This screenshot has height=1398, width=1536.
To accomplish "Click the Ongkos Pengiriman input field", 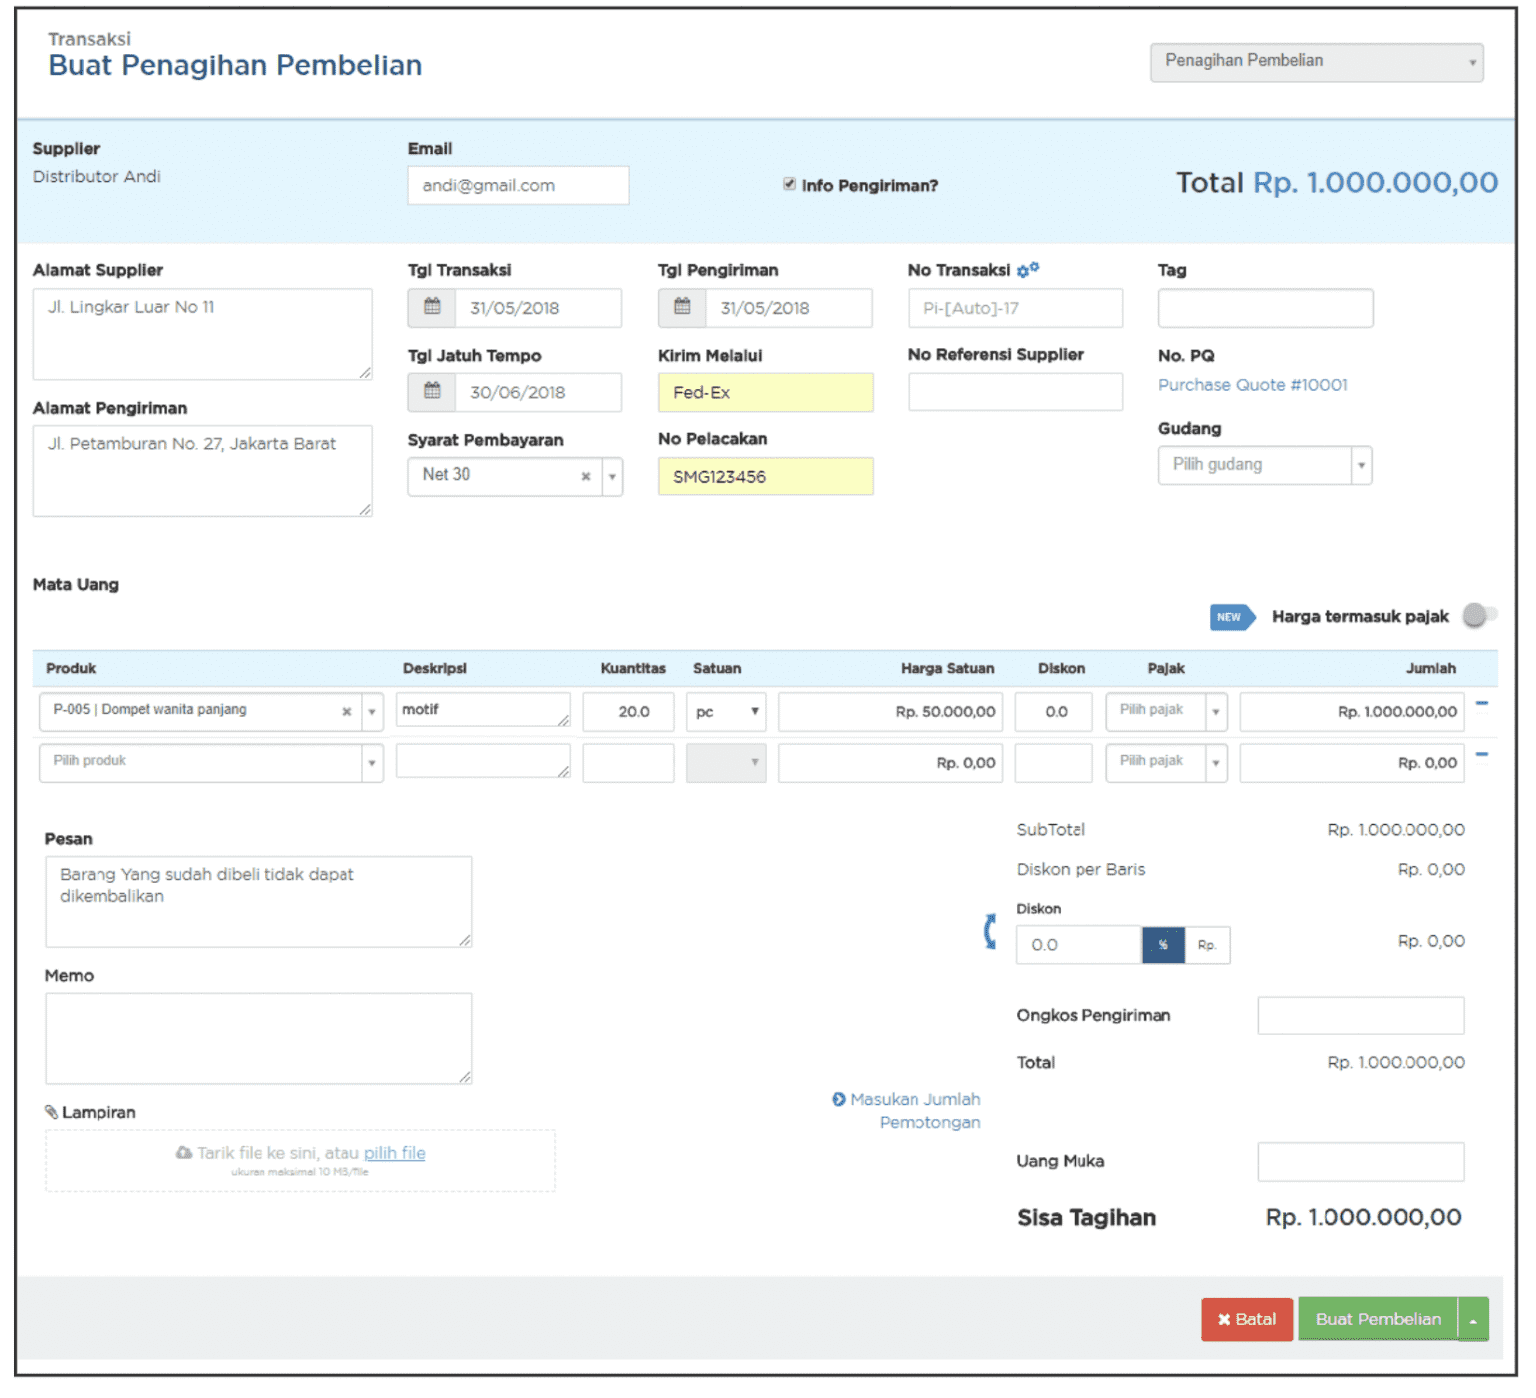I will 1360,1015.
